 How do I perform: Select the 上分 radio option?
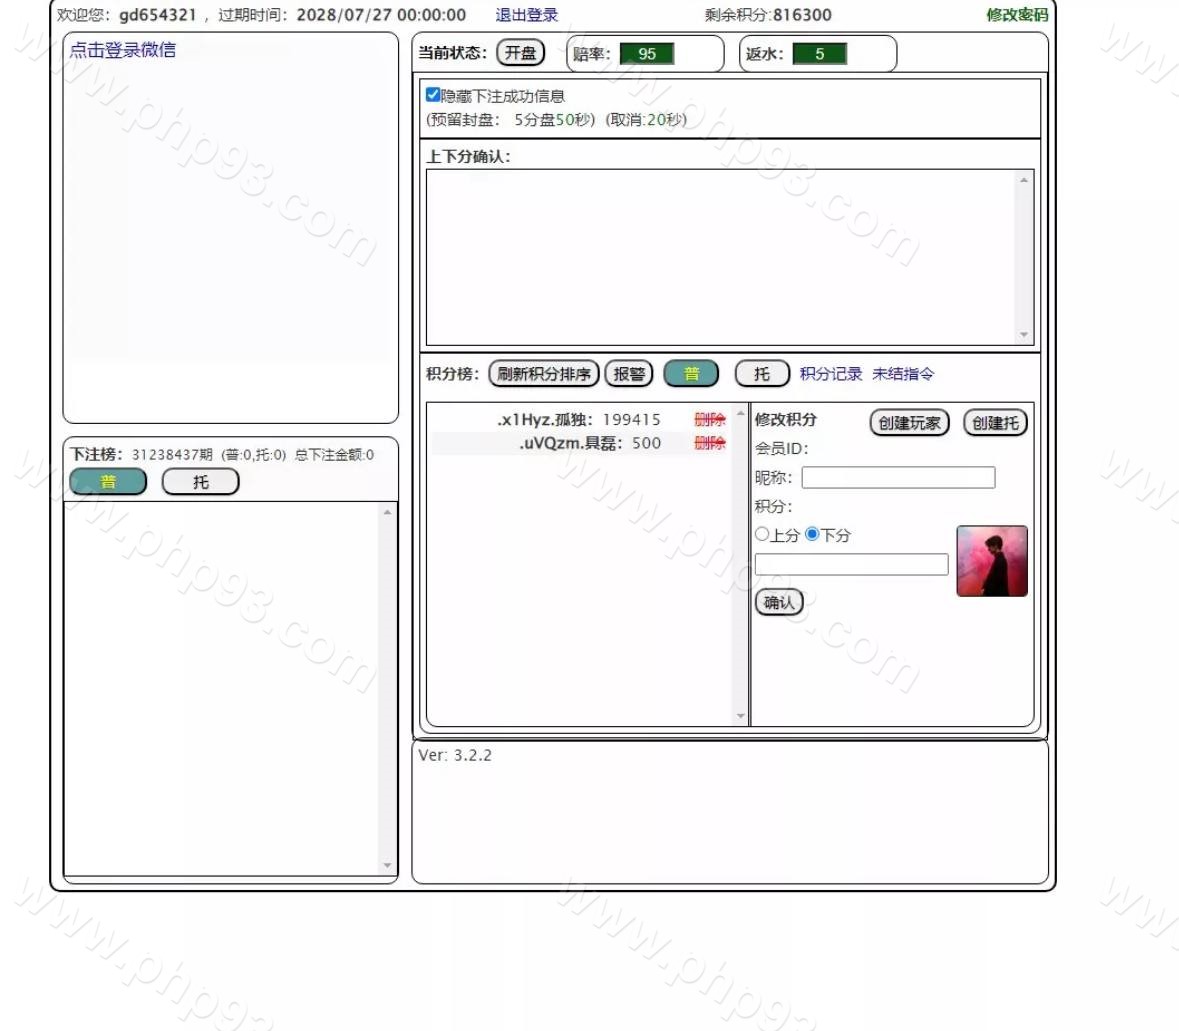[762, 535]
